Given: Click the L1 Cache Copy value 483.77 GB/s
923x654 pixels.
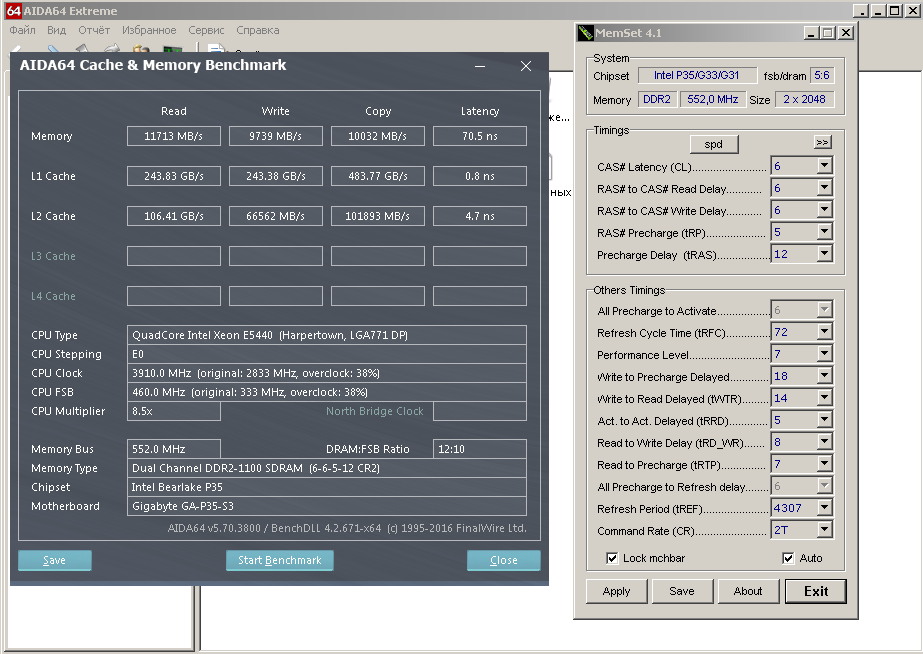Looking at the screenshot, I should click(x=377, y=176).
